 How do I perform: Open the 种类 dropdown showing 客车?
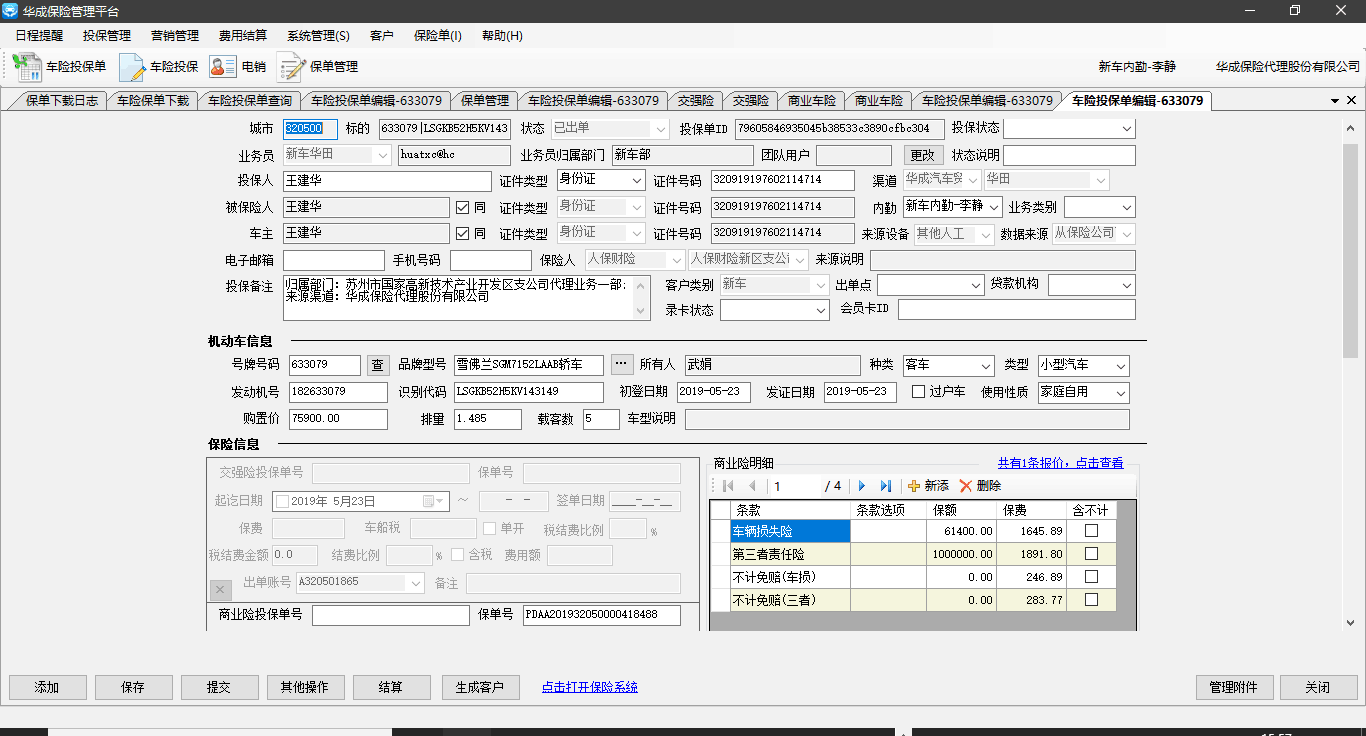click(985, 365)
